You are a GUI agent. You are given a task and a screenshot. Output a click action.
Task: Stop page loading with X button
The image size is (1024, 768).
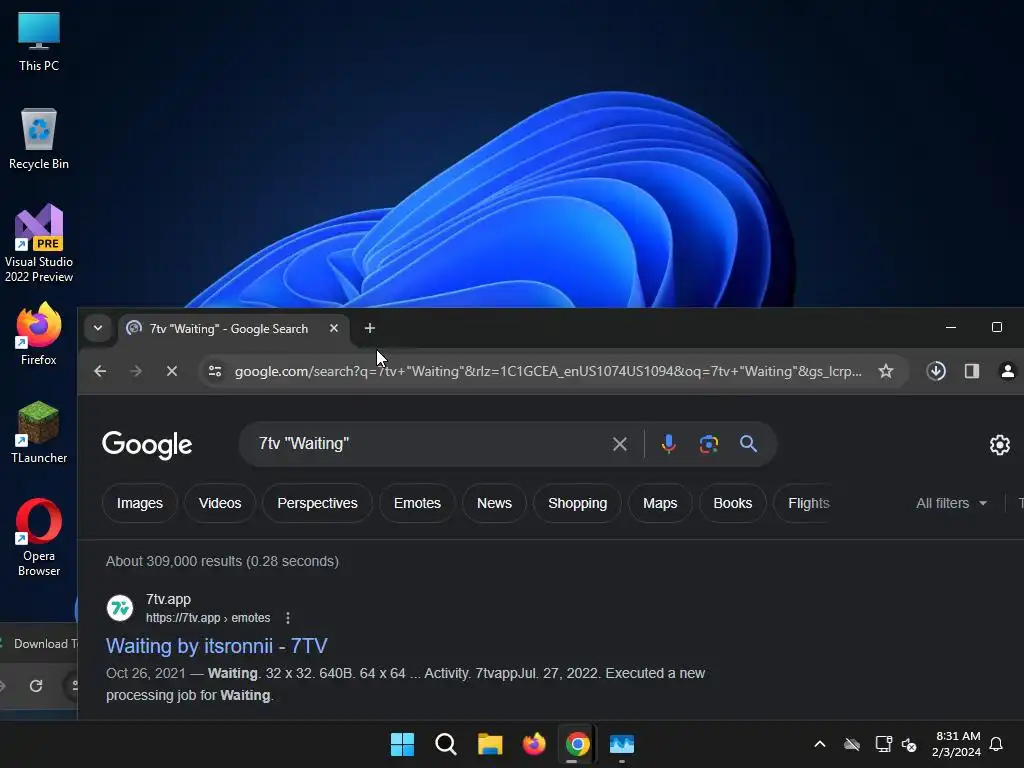click(x=172, y=371)
